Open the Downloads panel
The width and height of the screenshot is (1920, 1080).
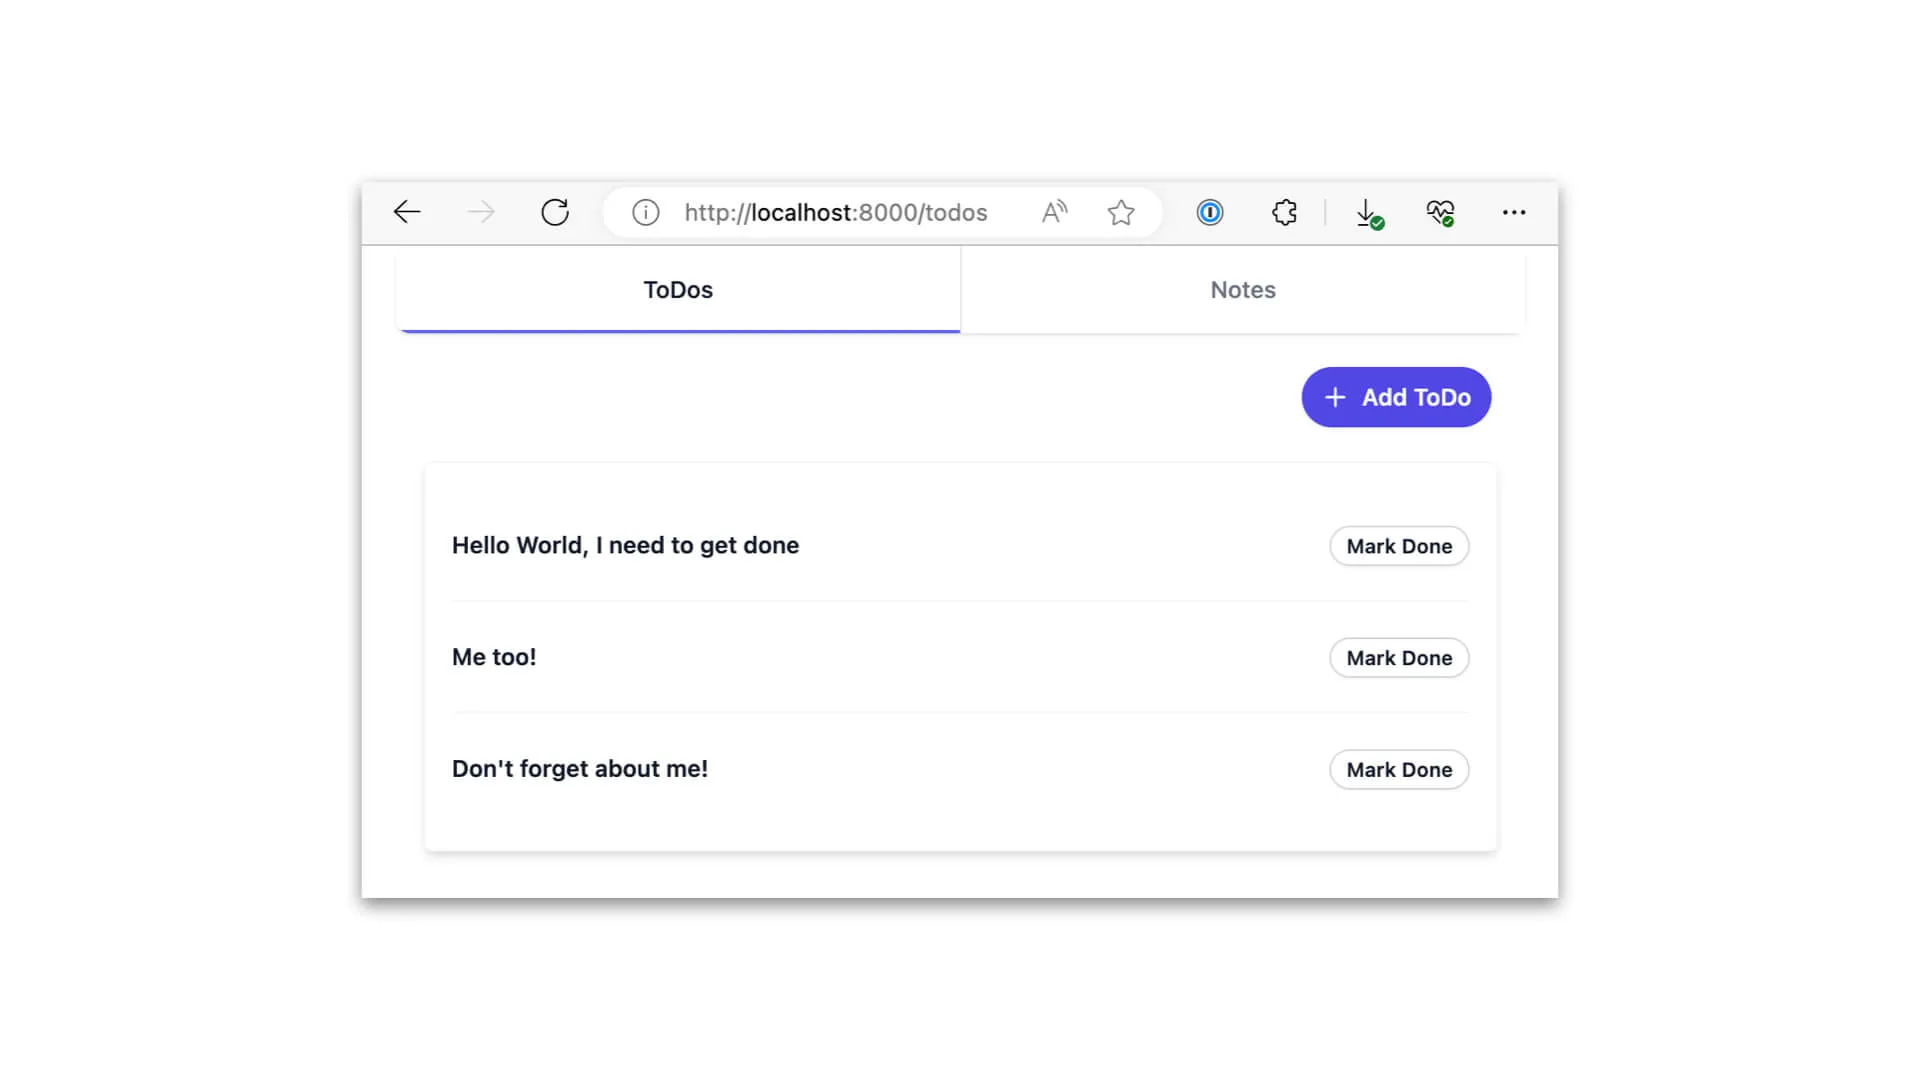pos(1367,212)
